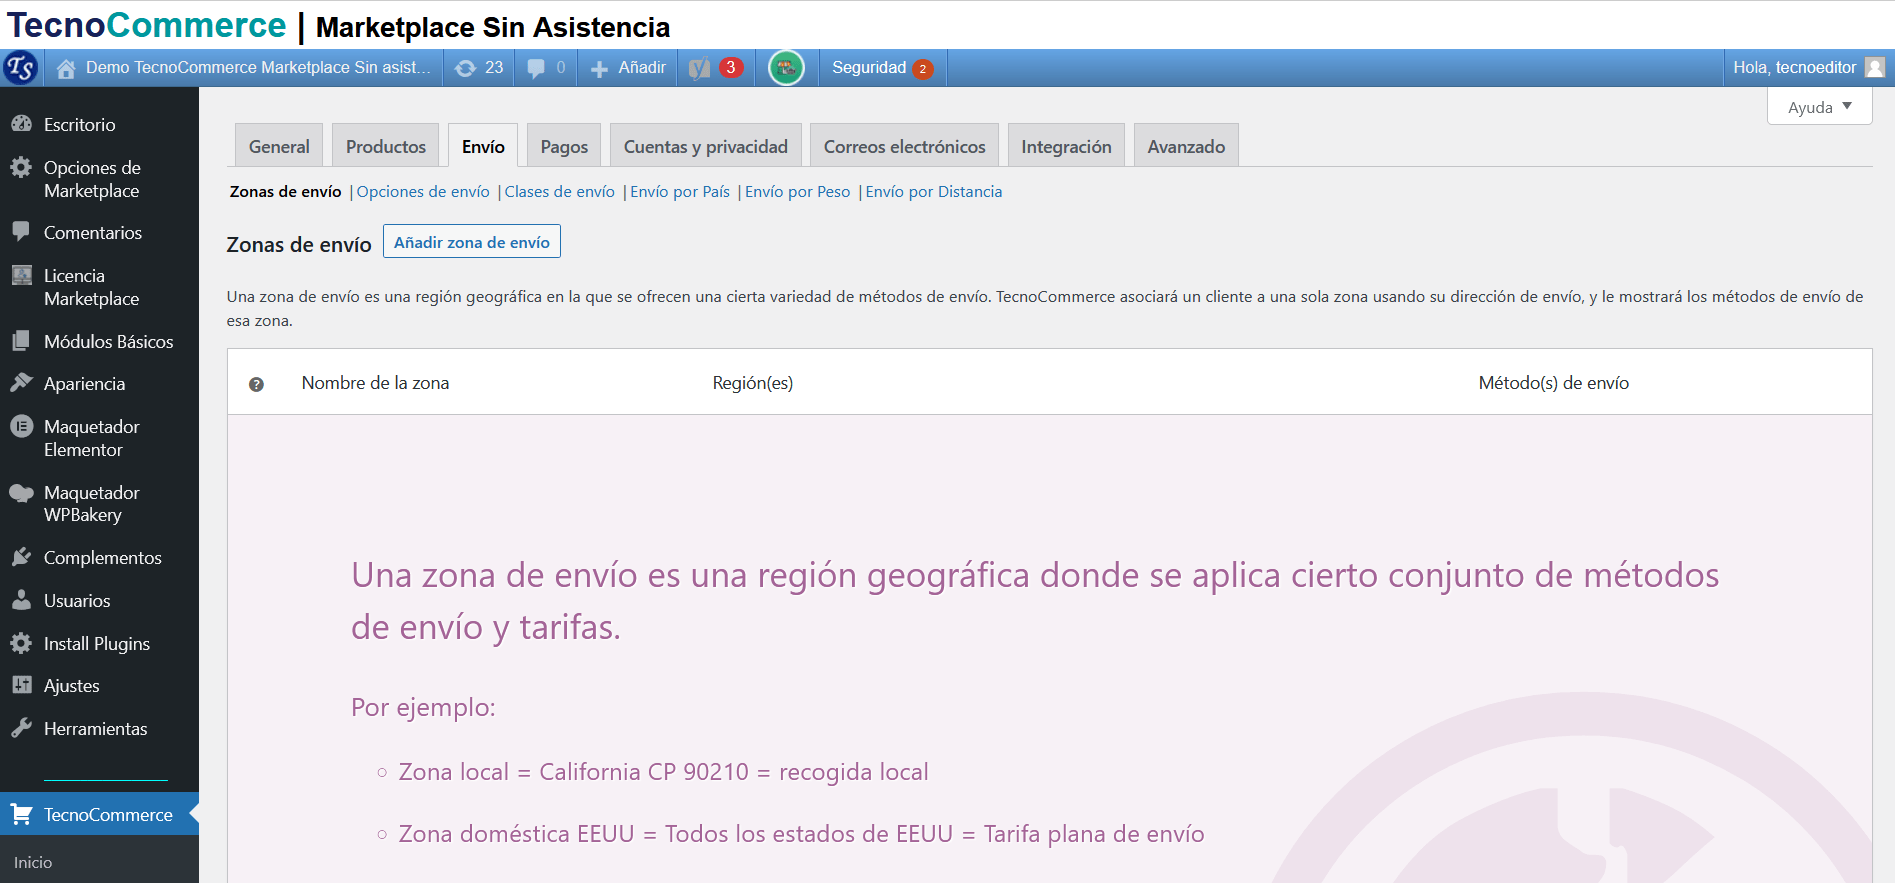Click the Install Plugins gear icon

tap(21, 643)
